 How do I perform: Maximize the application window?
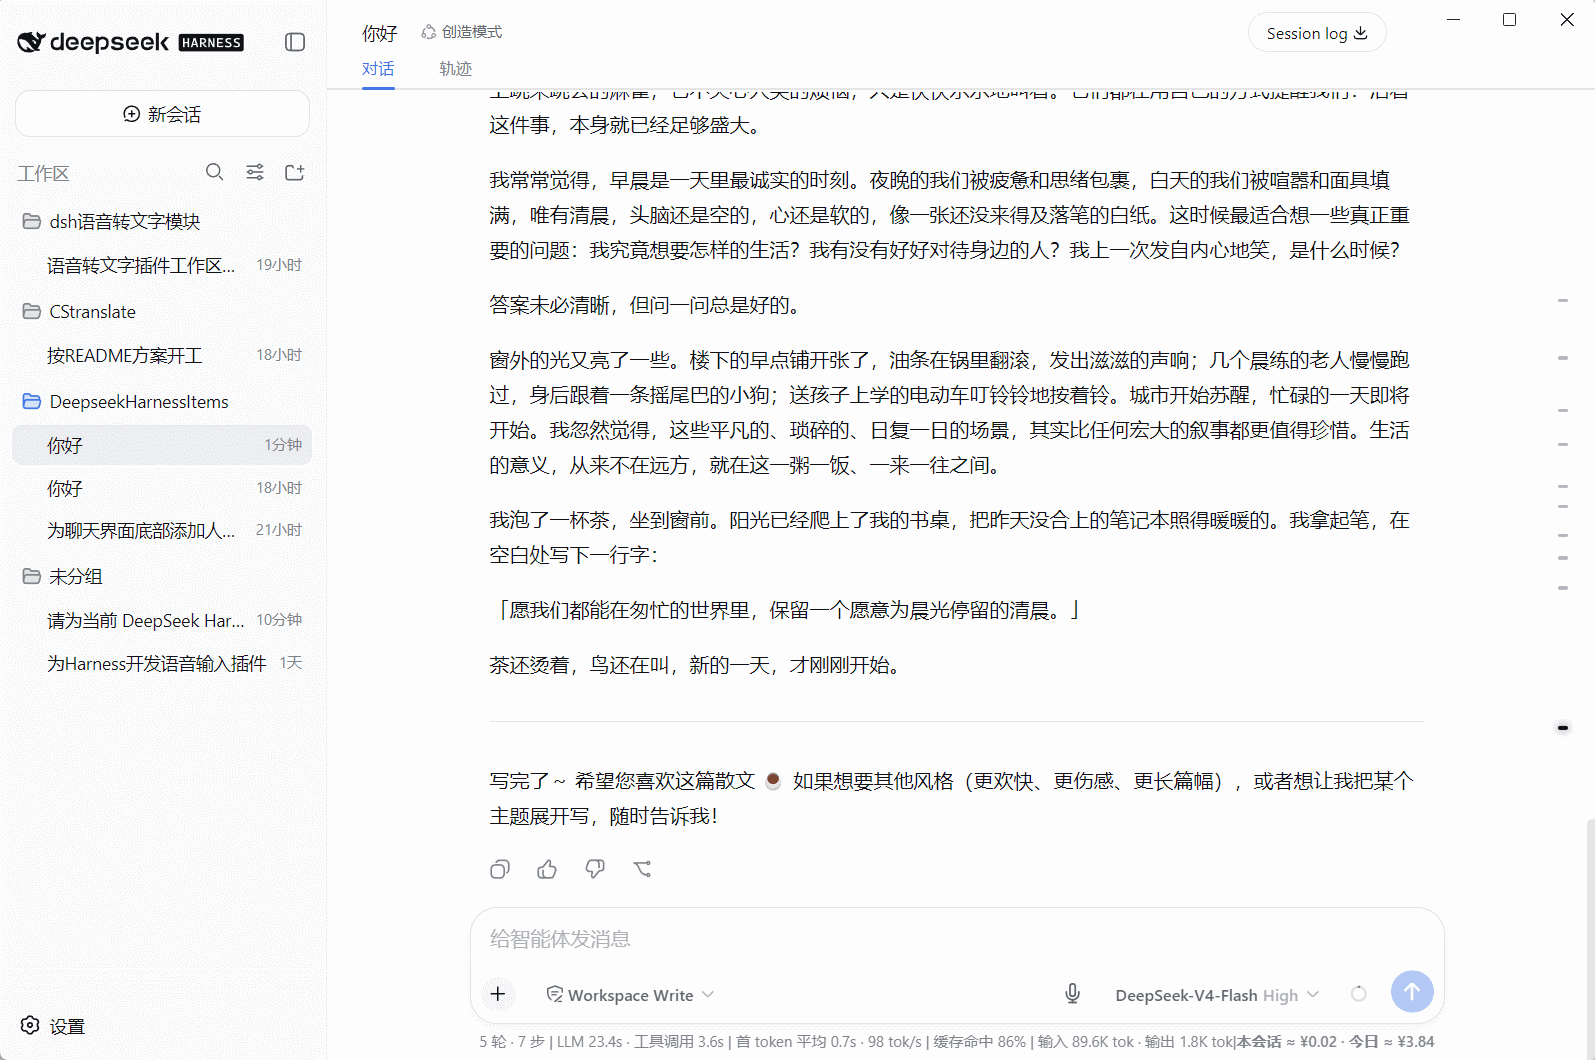click(1510, 19)
